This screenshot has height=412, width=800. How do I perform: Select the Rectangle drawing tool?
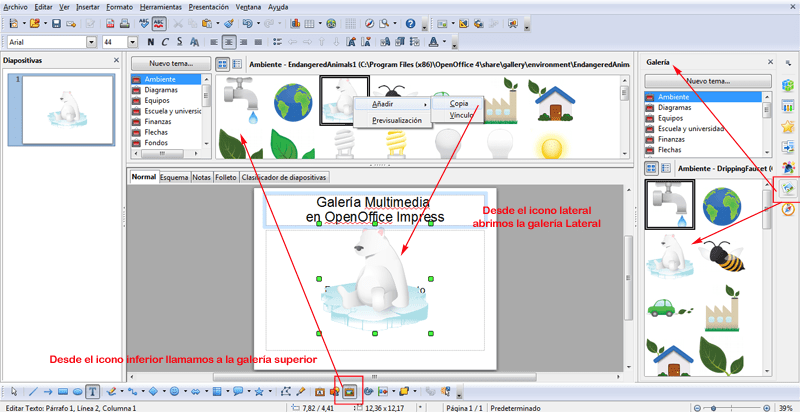point(63,392)
